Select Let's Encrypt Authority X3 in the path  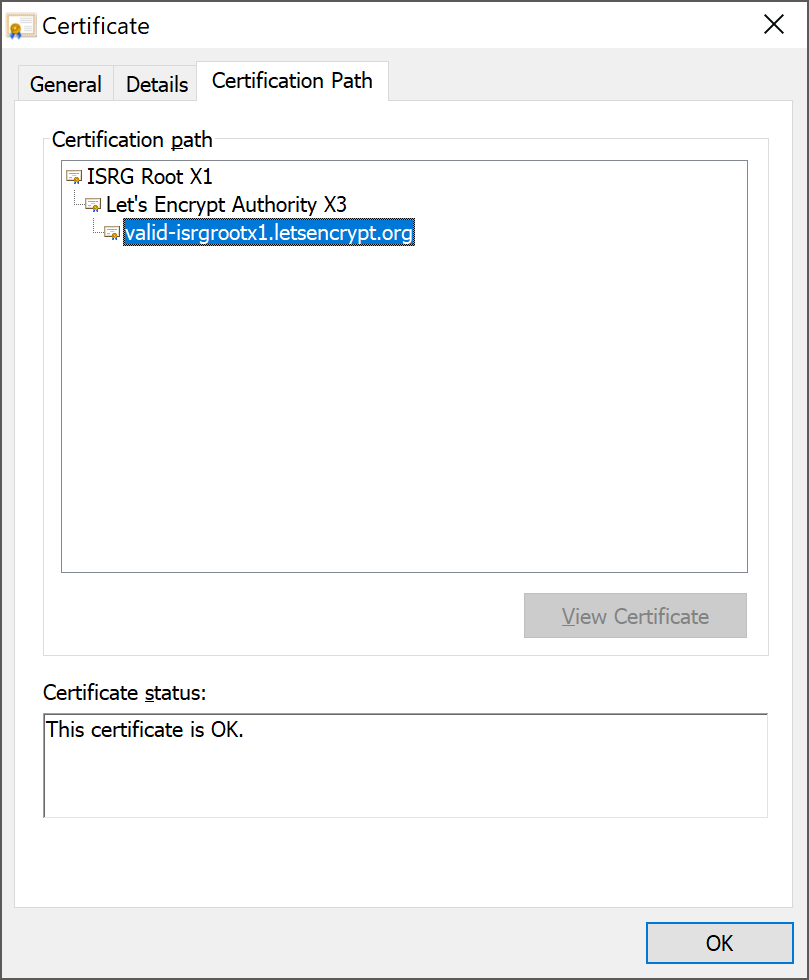click(226, 204)
